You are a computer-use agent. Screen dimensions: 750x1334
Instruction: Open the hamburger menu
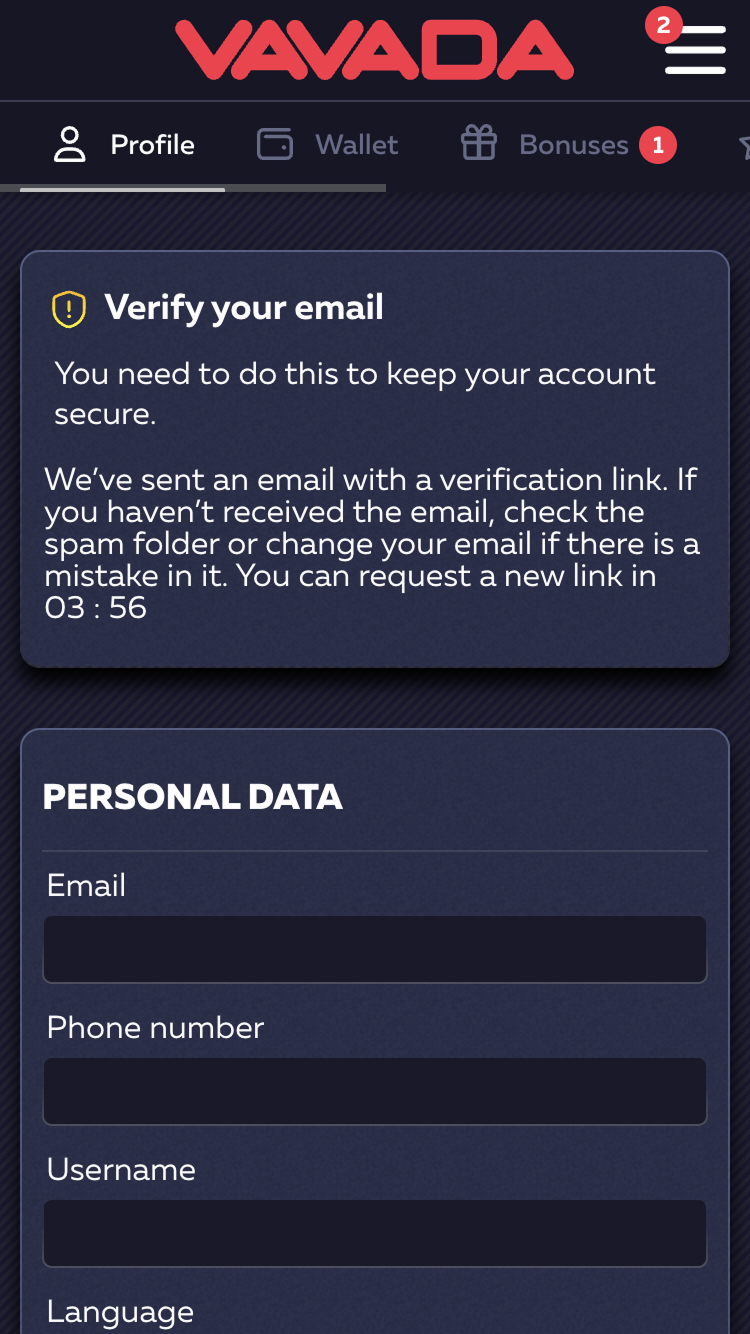[x=695, y=50]
